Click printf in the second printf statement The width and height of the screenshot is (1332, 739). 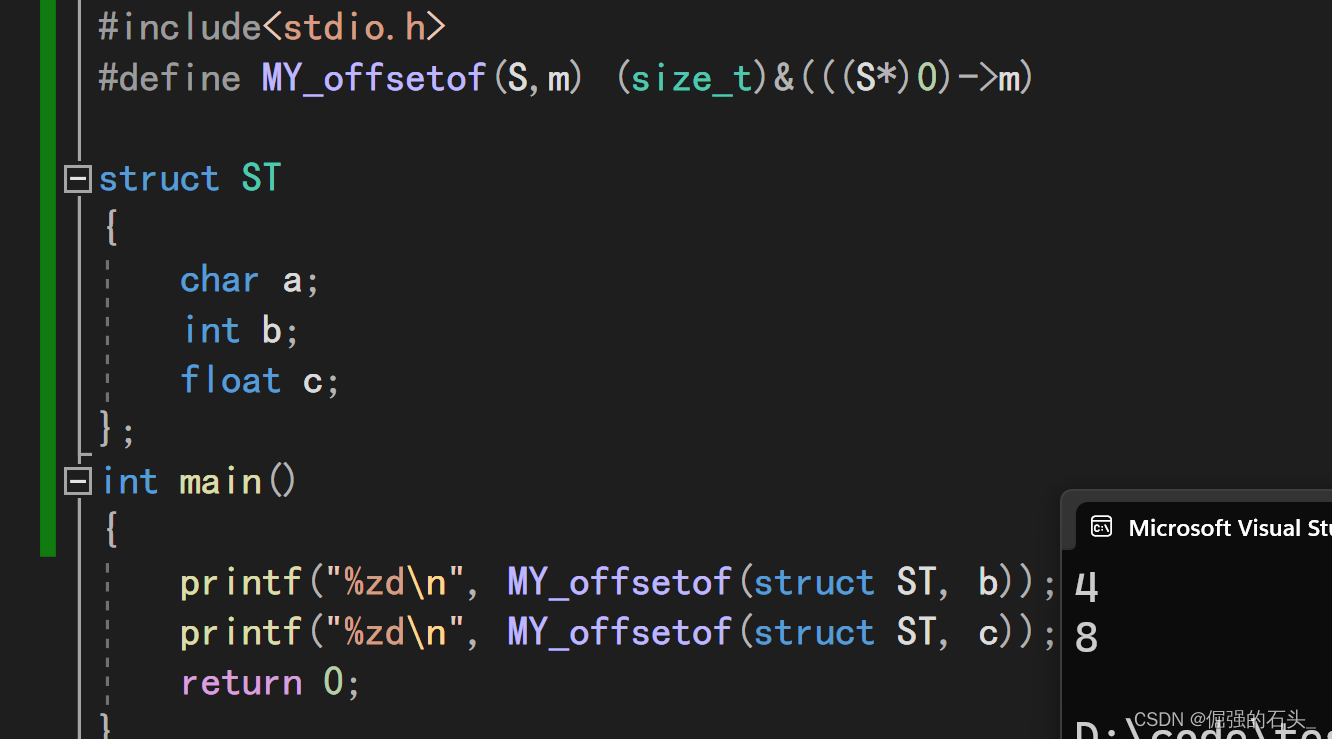point(240,633)
